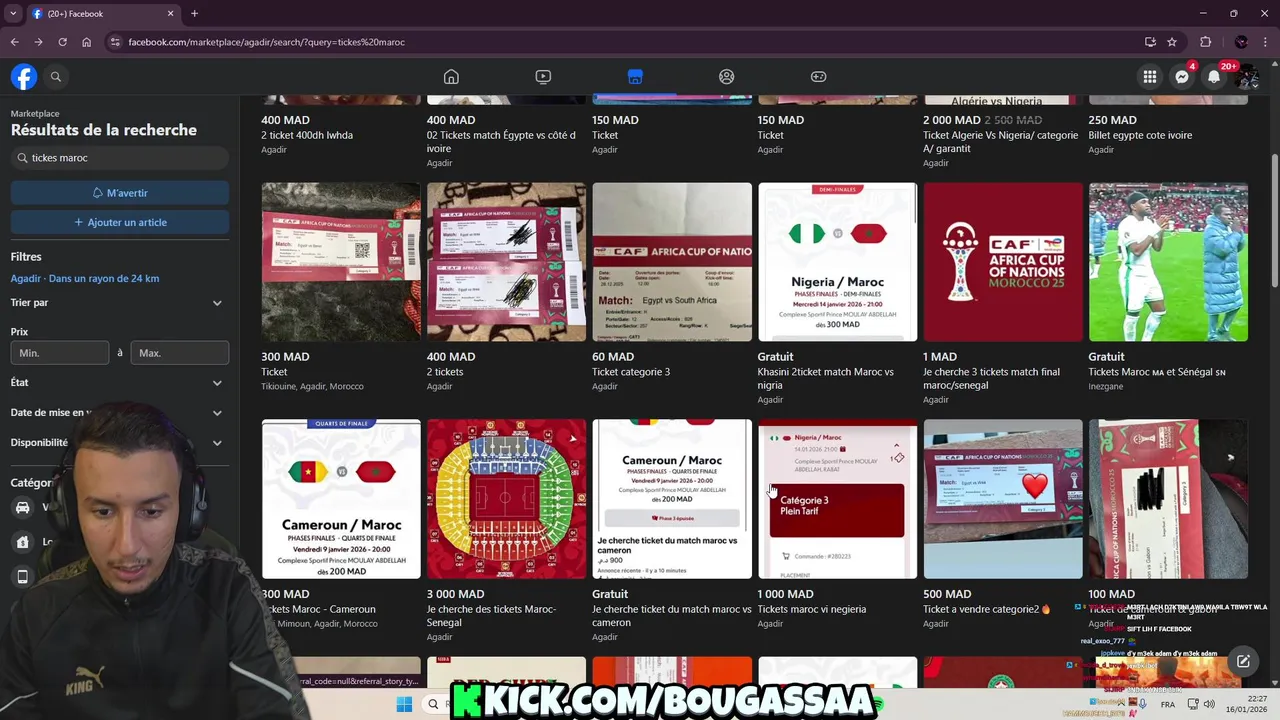Select the property rentals house icon

coord(23,542)
